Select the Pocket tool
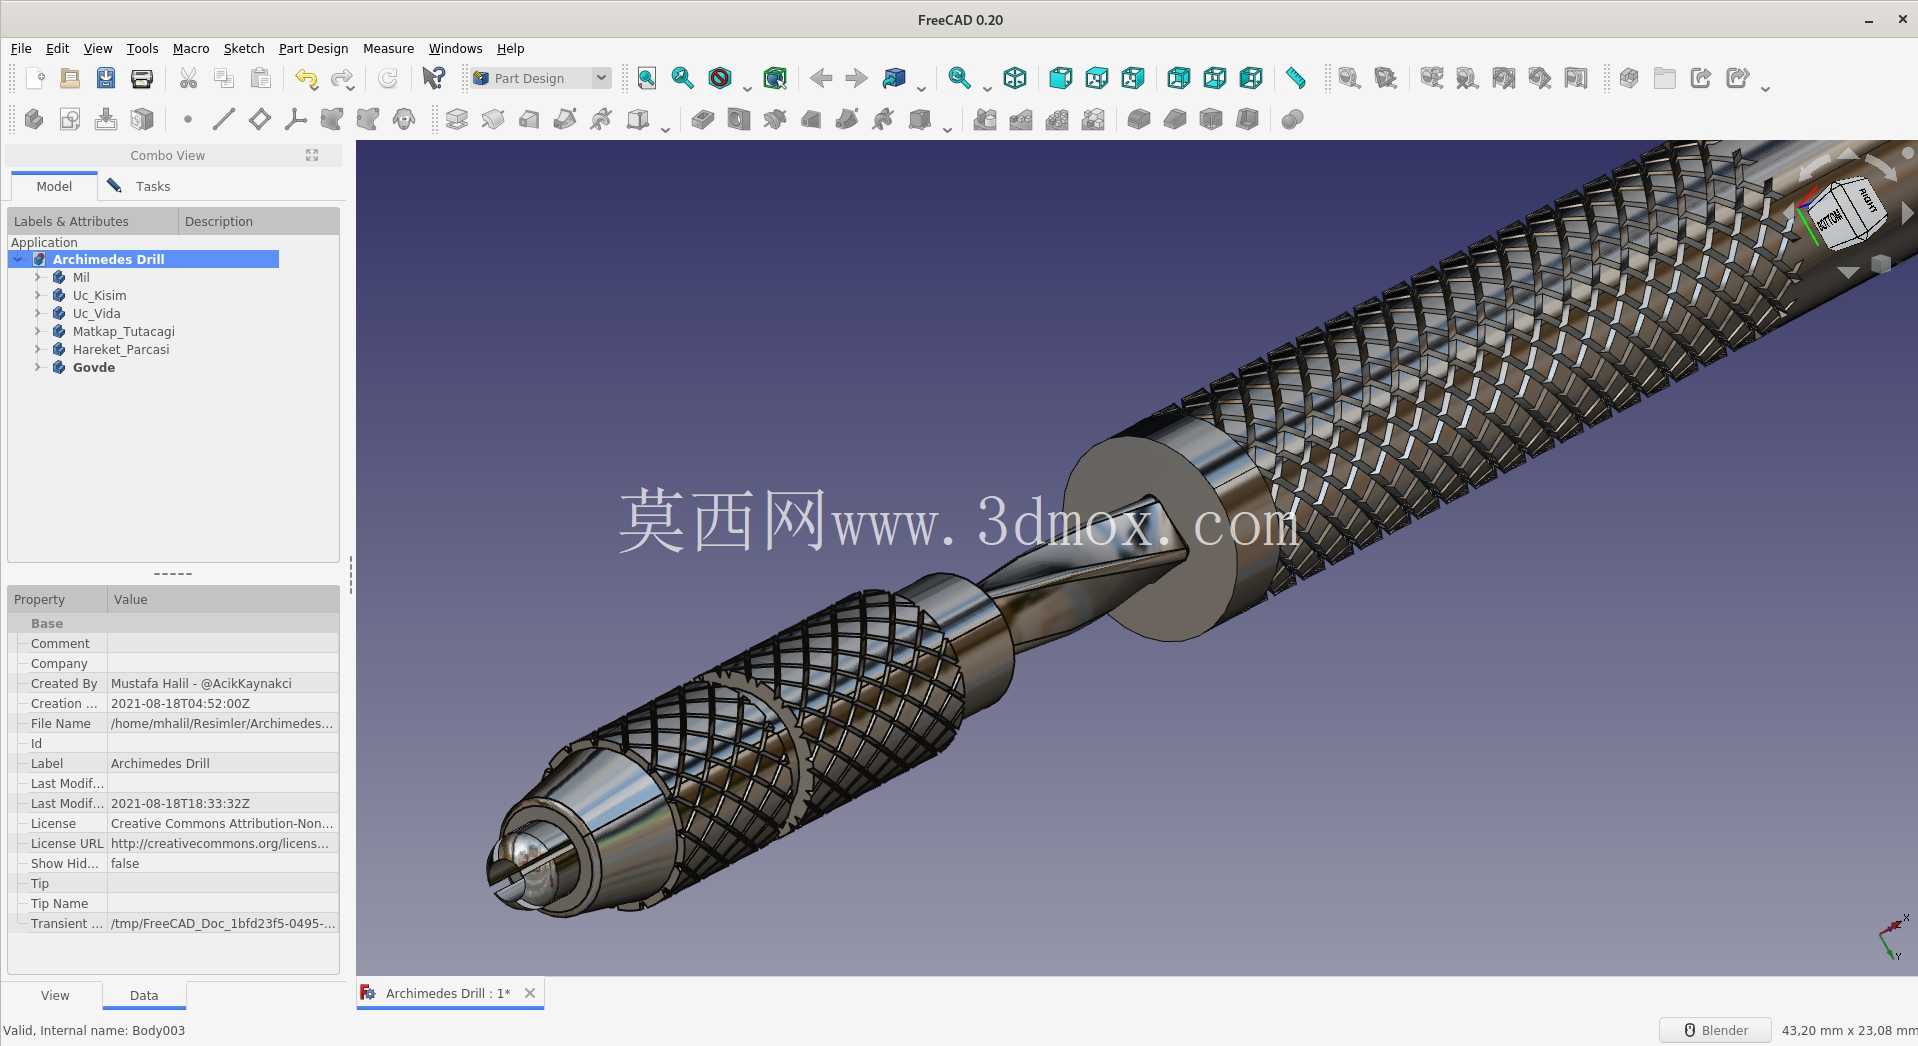This screenshot has height=1046, width=1918. point(703,120)
